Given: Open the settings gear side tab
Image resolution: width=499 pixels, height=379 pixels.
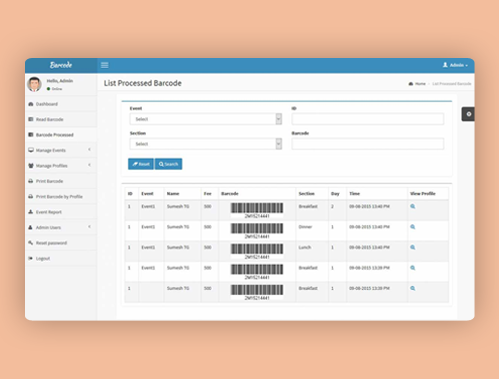Looking at the screenshot, I should 468,114.
